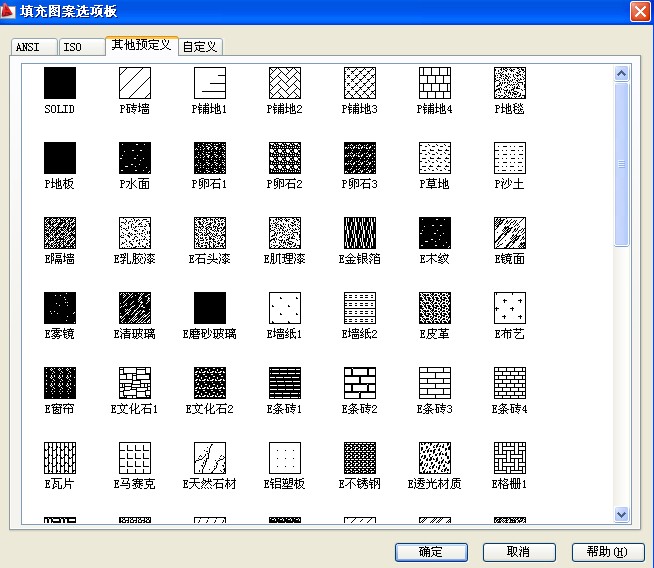Pick the P铺地1 pattern swatch

pyautogui.click(x=210, y=83)
